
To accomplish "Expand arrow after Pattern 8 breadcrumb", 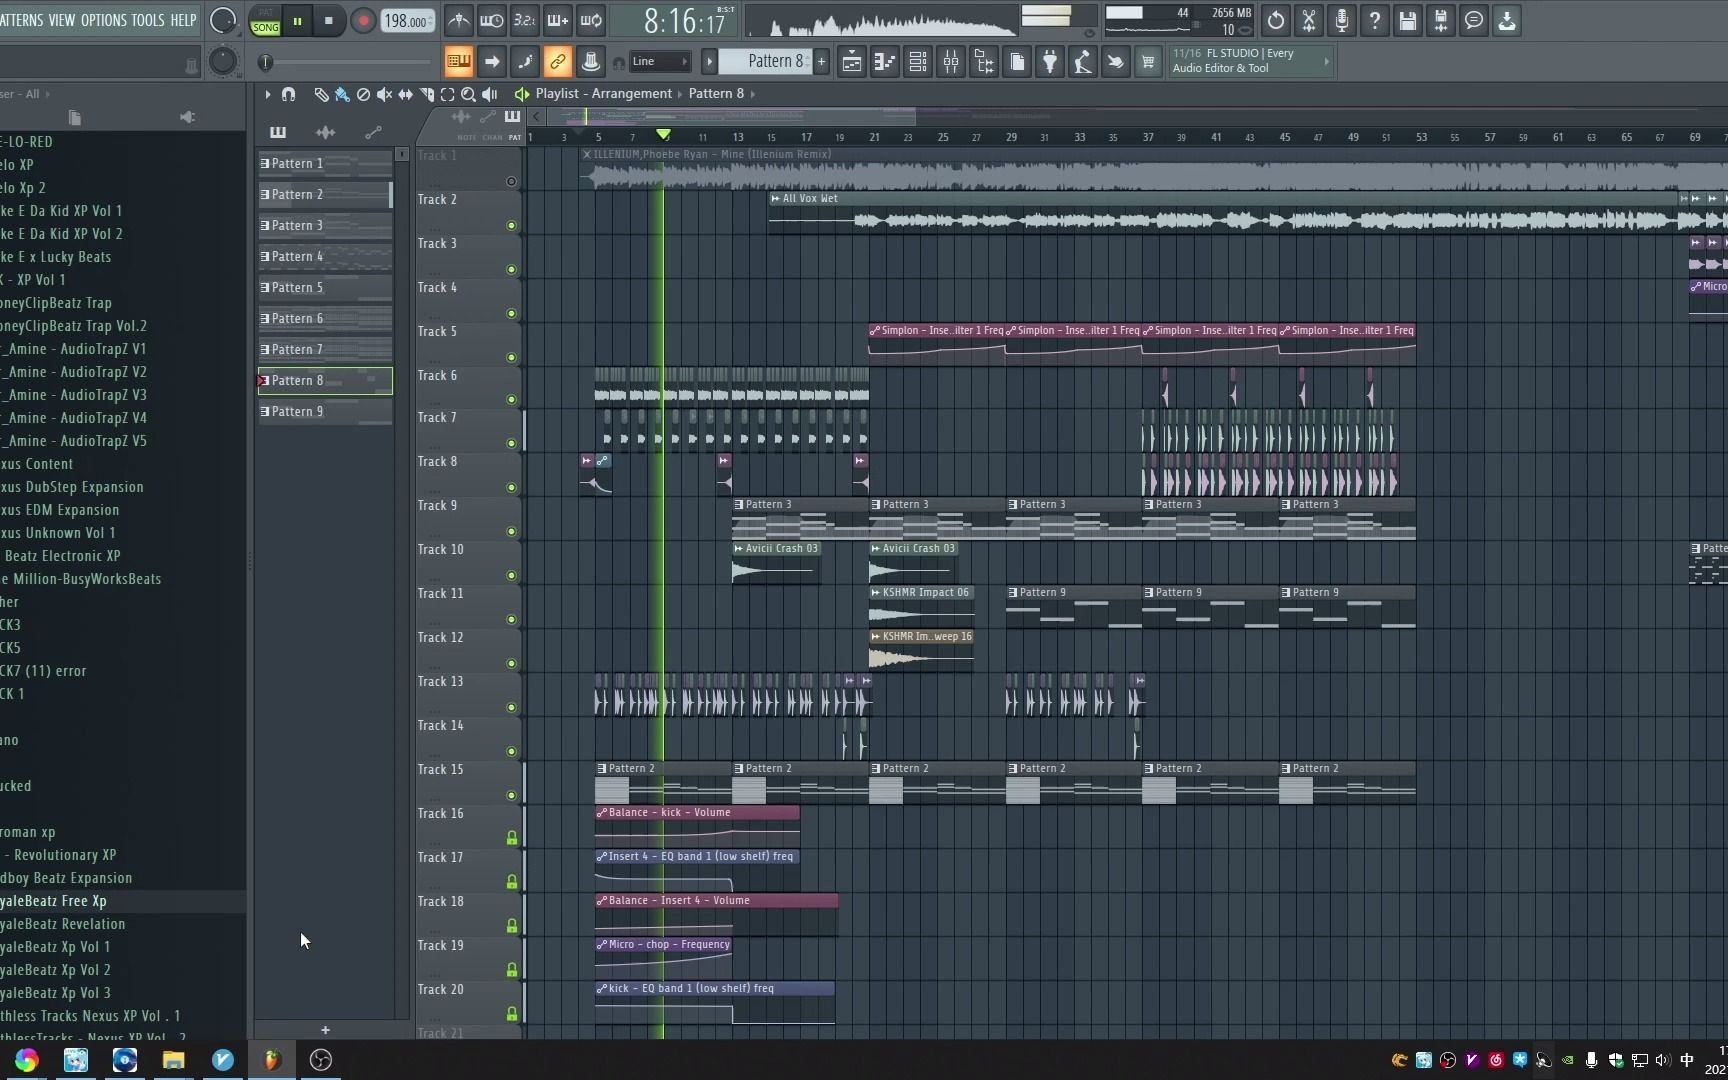I will point(753,94).
